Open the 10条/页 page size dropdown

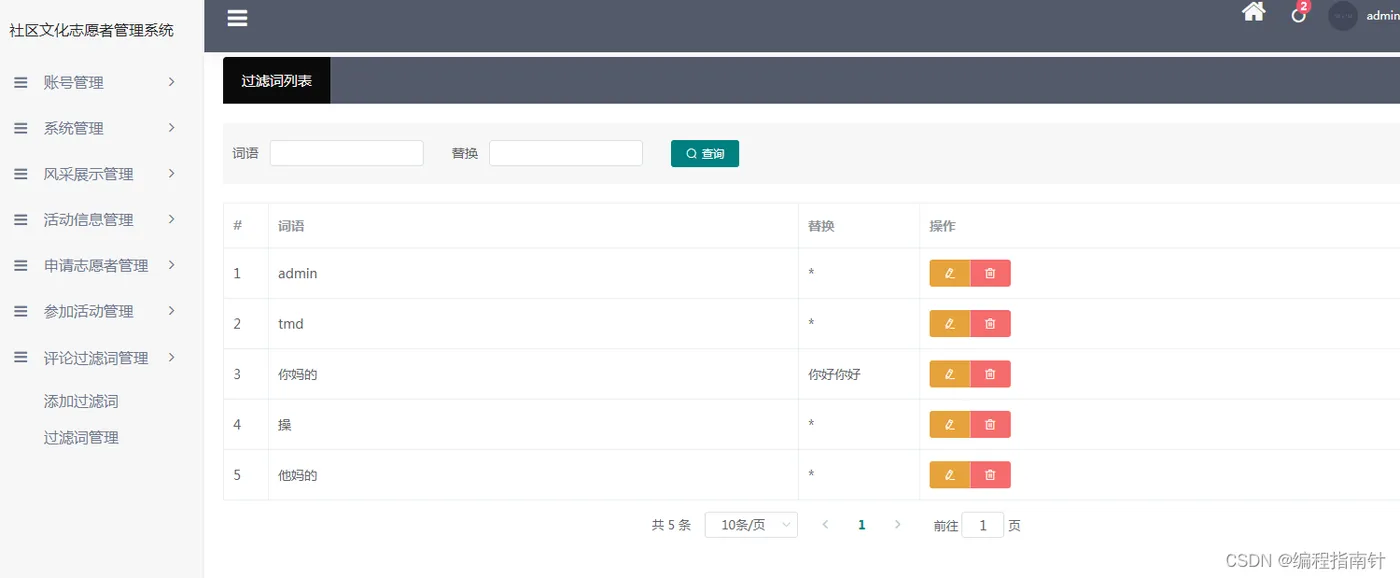pos(751,525)
